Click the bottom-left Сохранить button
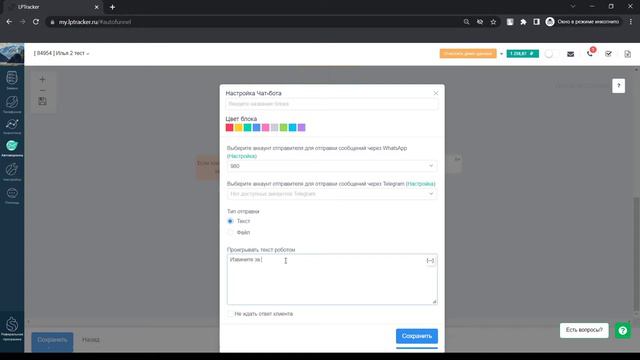Image resolution: width=640 pixels, height=360 pixels. coord(52,340)
